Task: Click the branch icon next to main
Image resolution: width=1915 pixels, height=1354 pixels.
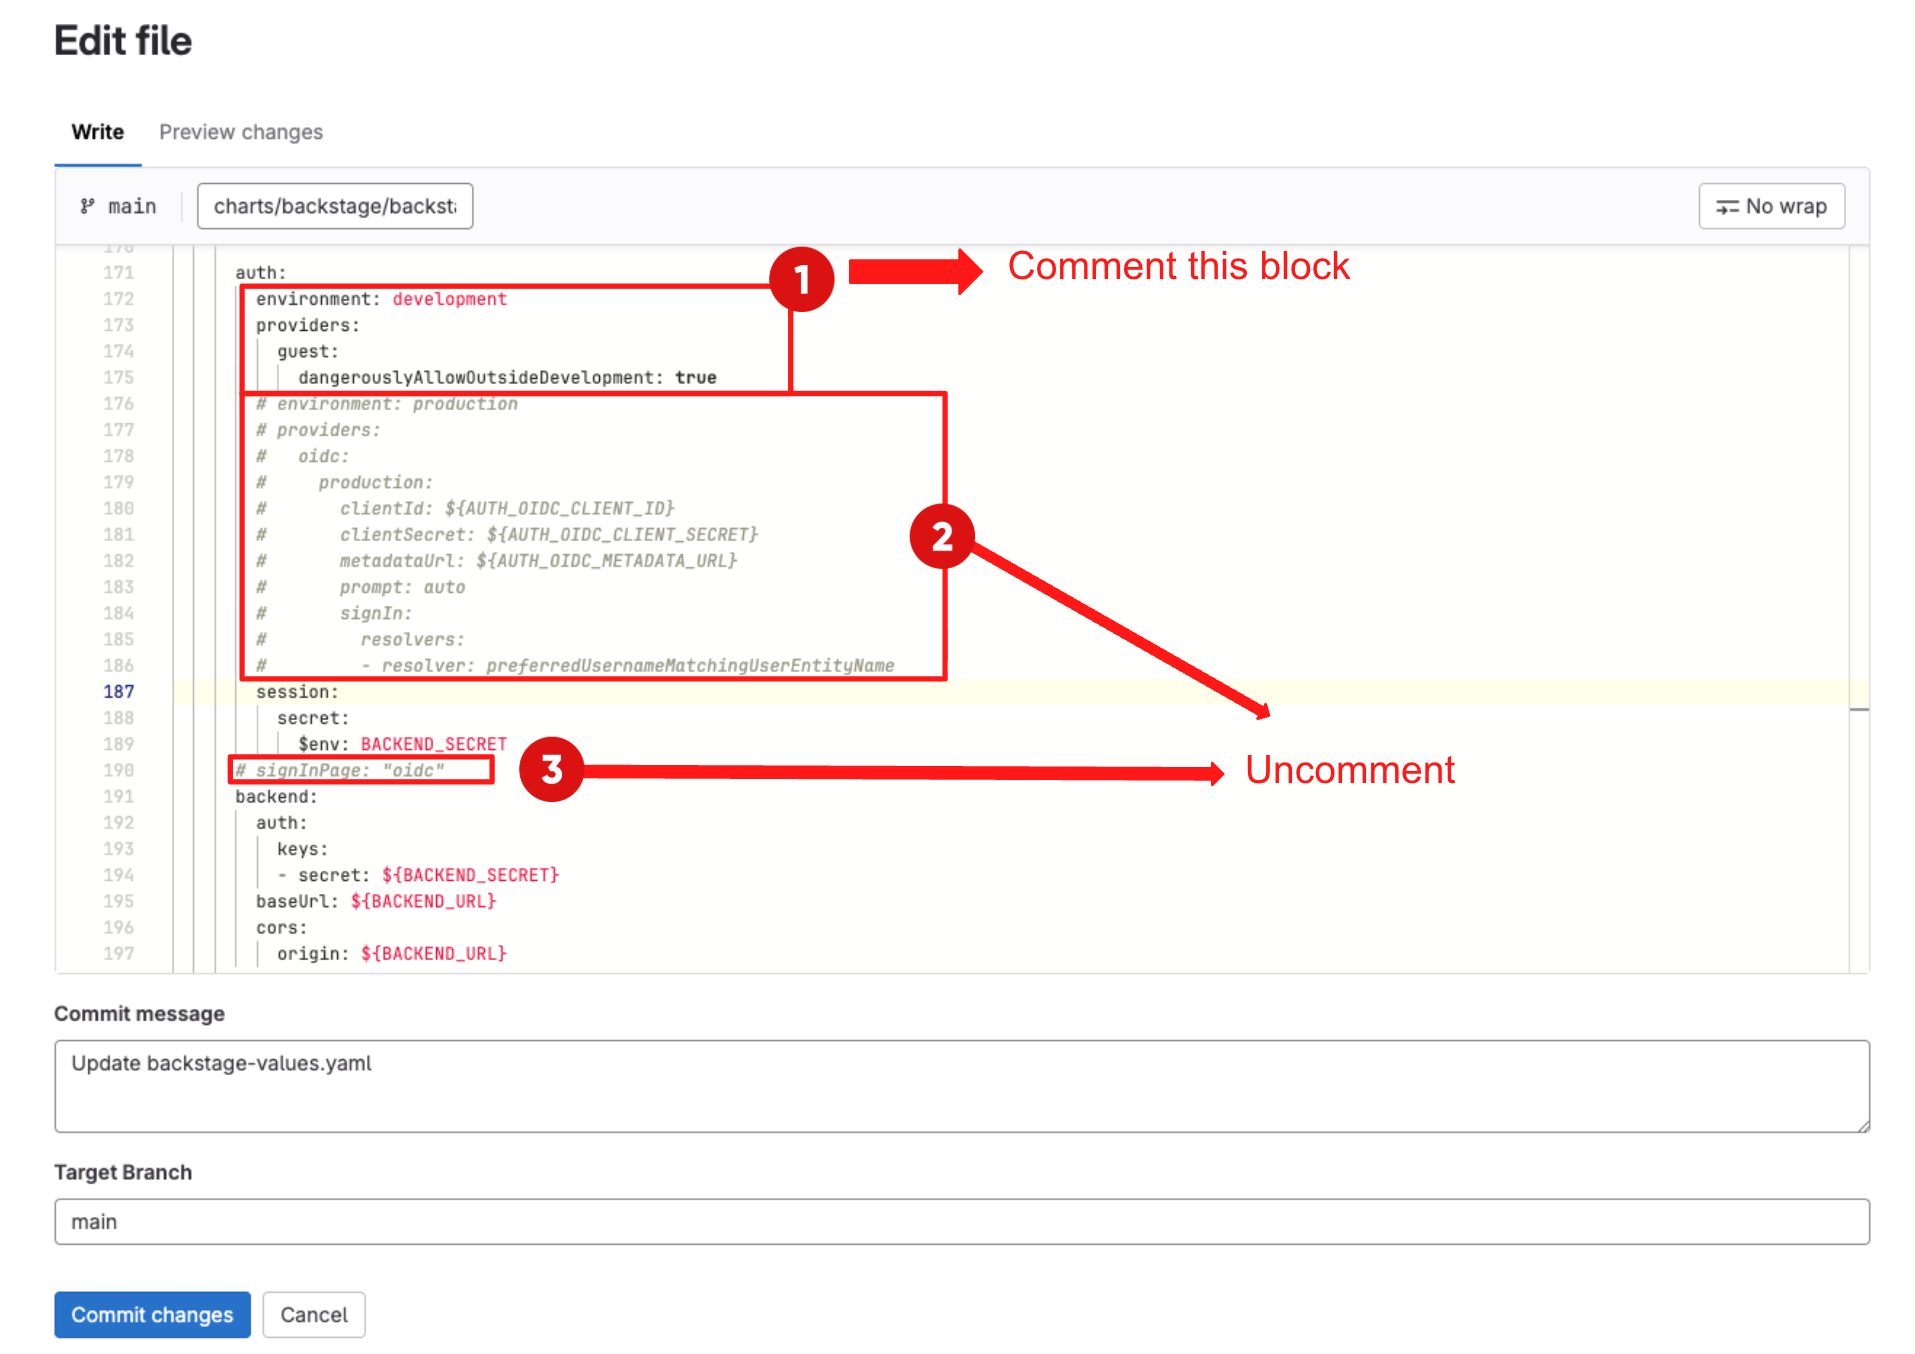Action: [x=86, y=206]
